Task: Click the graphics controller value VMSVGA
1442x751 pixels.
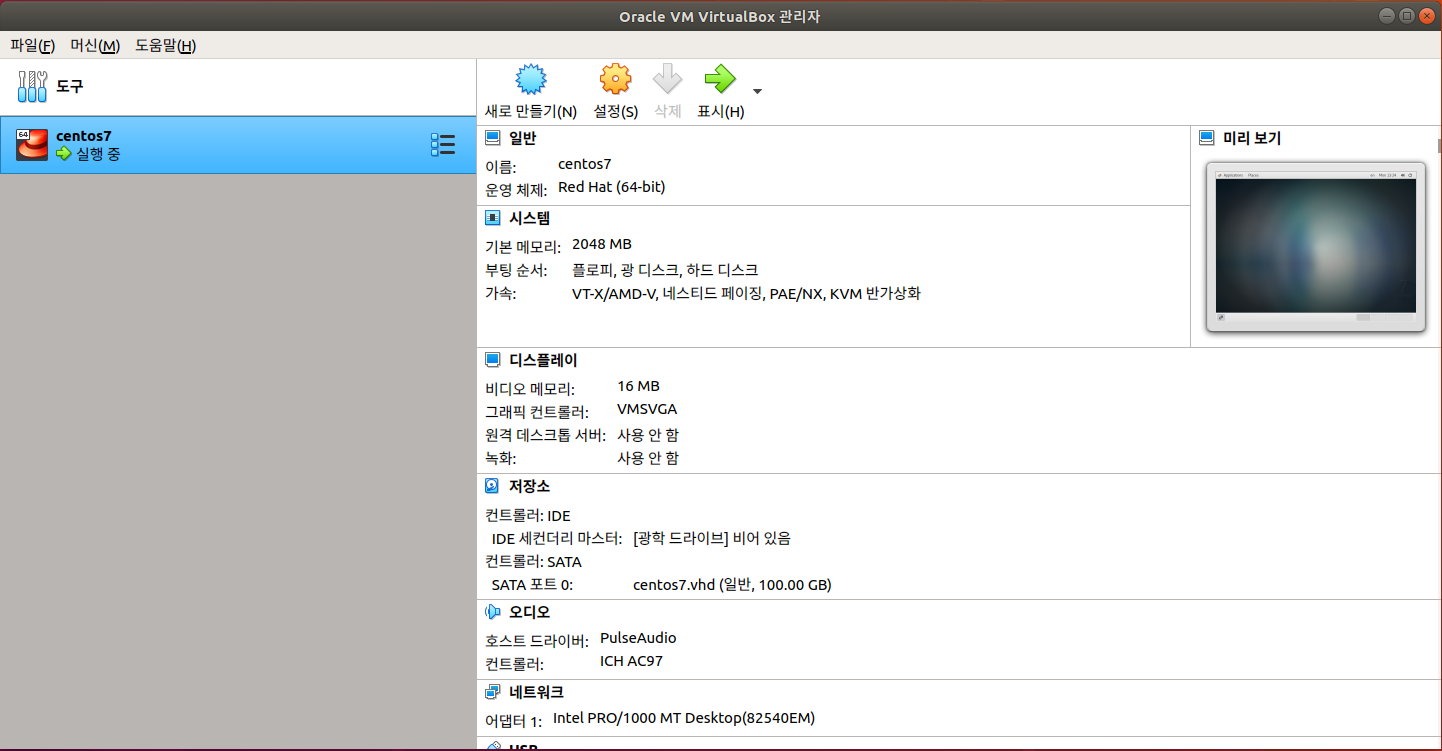Action: pyautogui.click(x=647, y=410)
